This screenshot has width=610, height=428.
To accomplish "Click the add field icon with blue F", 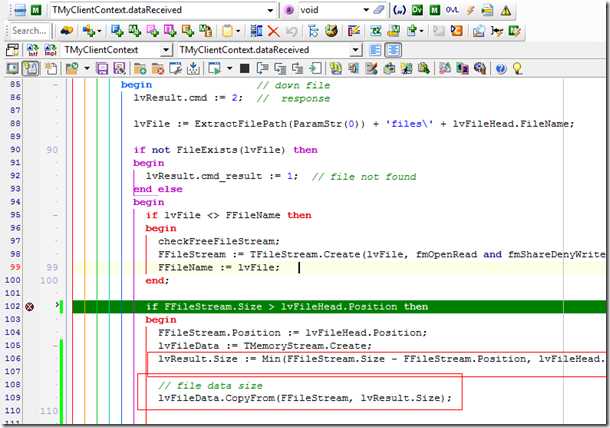I will [117, 31].
